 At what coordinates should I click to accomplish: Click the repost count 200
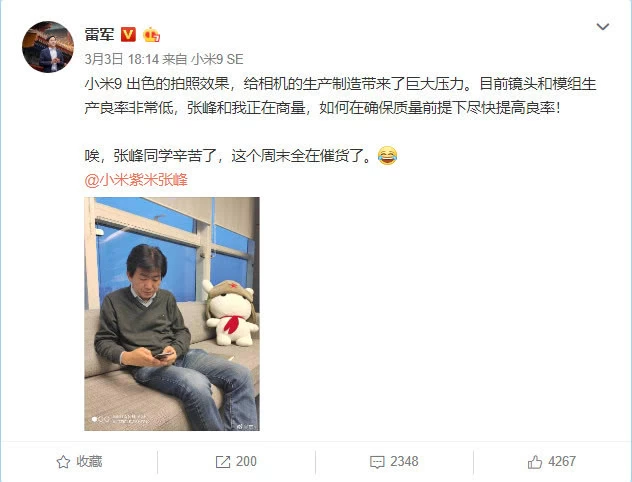click(x=246, y=462)
